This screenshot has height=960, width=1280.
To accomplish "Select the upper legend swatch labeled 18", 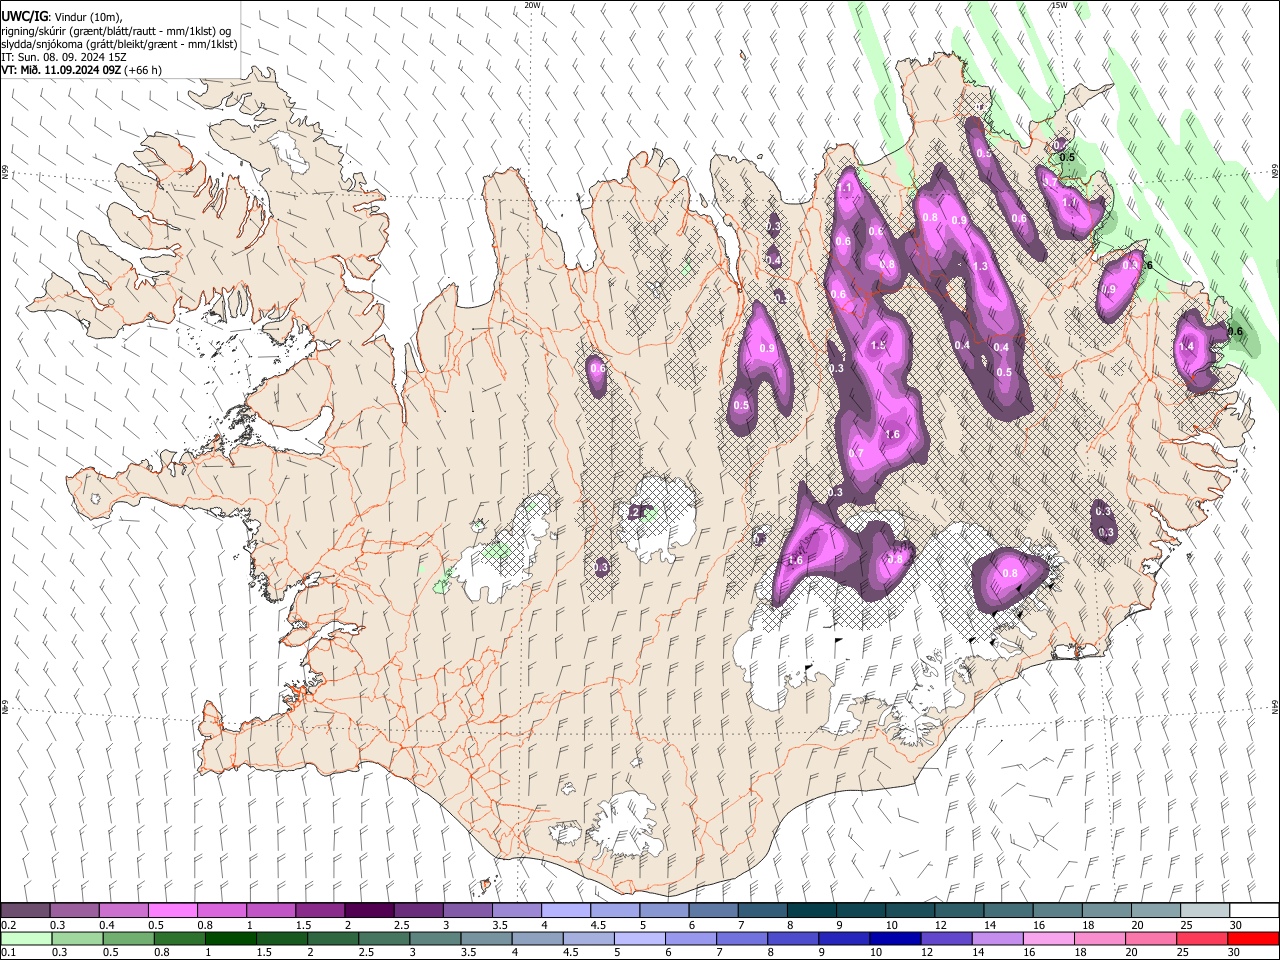I will (1105, 911).
